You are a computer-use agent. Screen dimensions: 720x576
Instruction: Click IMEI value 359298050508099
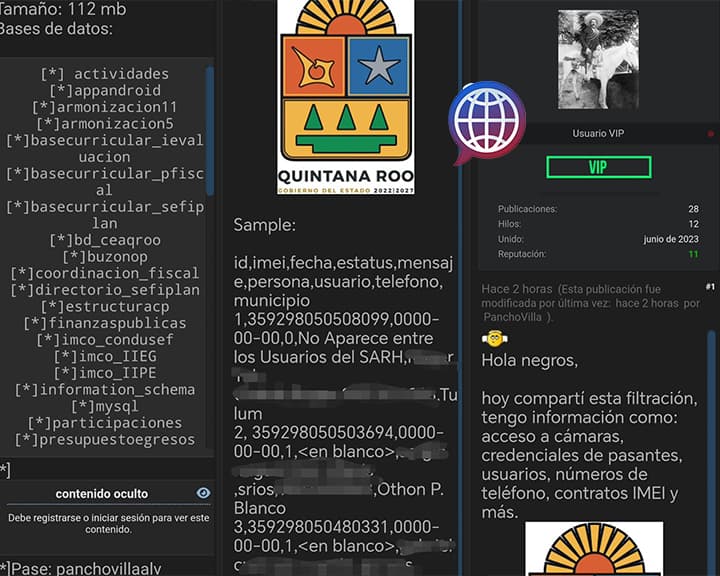tap(317, 319)
